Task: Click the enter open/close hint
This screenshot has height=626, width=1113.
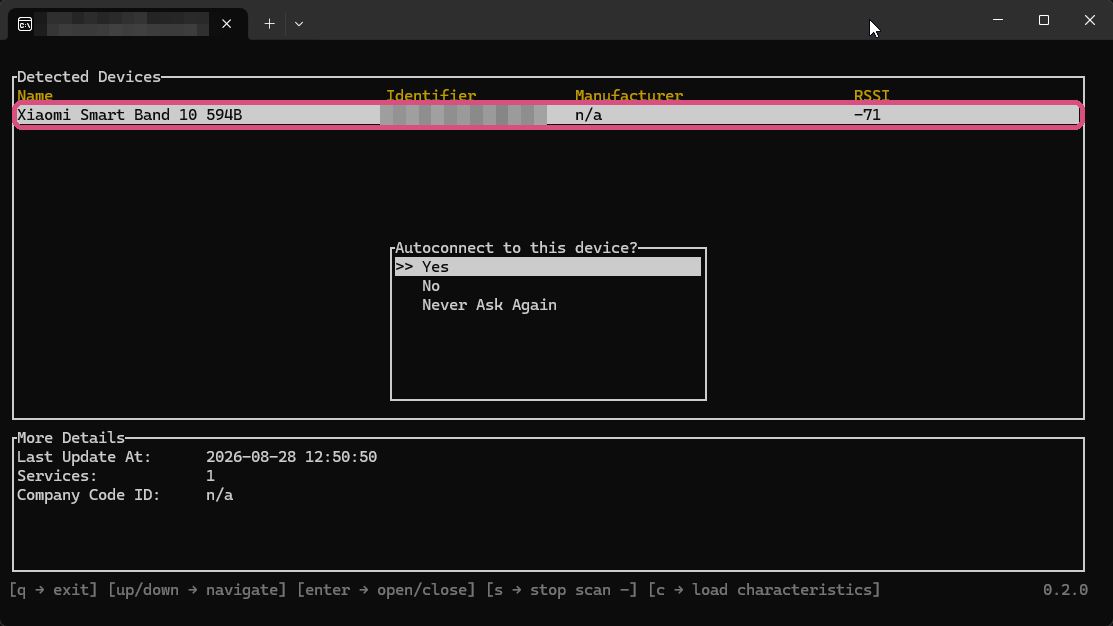Action: [x=386, y=591]
